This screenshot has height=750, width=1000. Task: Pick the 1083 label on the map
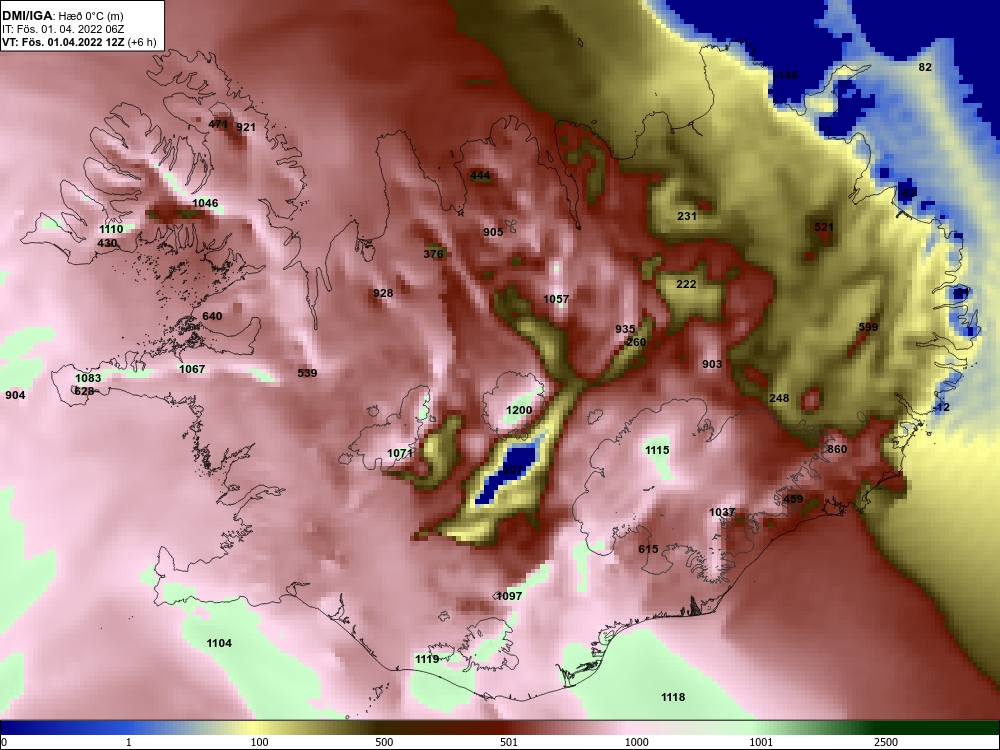[88, 378]
